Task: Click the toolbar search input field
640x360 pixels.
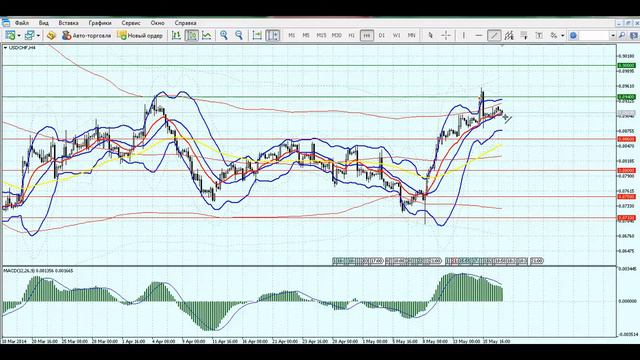Action: 594,36
